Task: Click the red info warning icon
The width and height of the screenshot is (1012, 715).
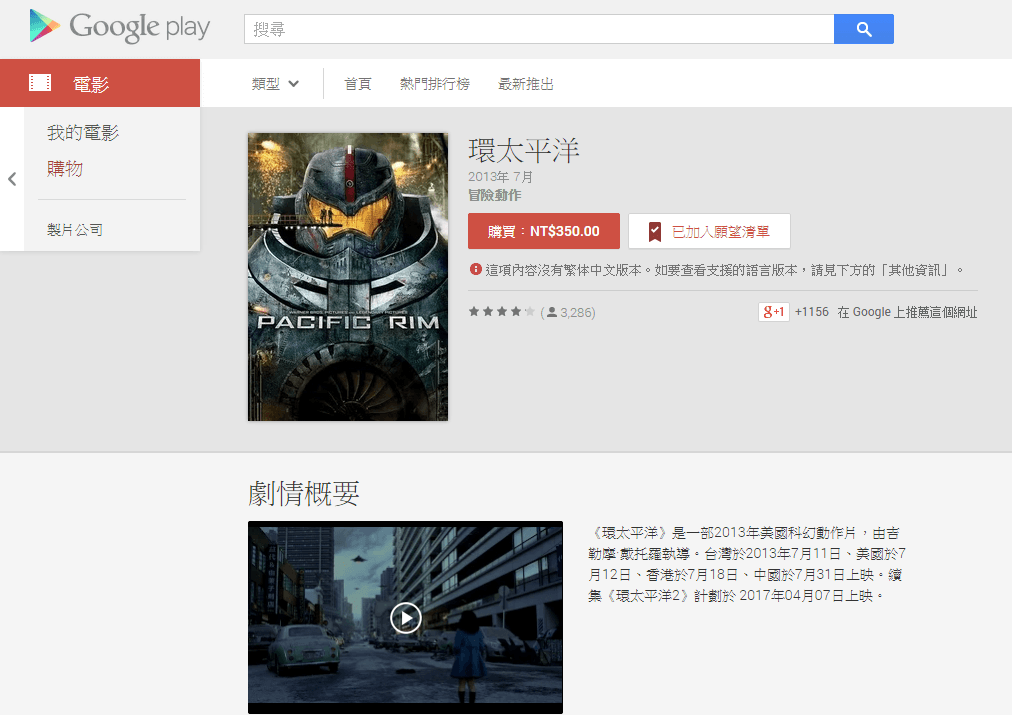Action: click(476, 269)
